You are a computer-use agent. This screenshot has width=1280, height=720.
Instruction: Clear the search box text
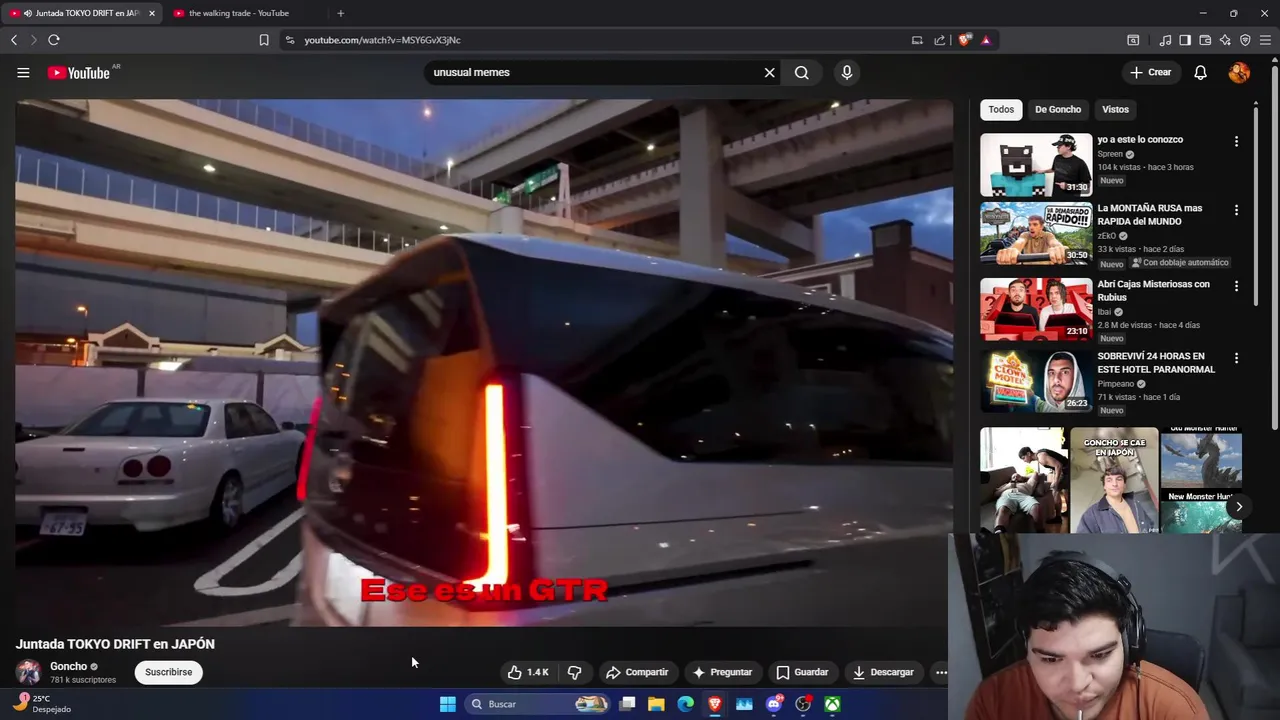(770, 72)
